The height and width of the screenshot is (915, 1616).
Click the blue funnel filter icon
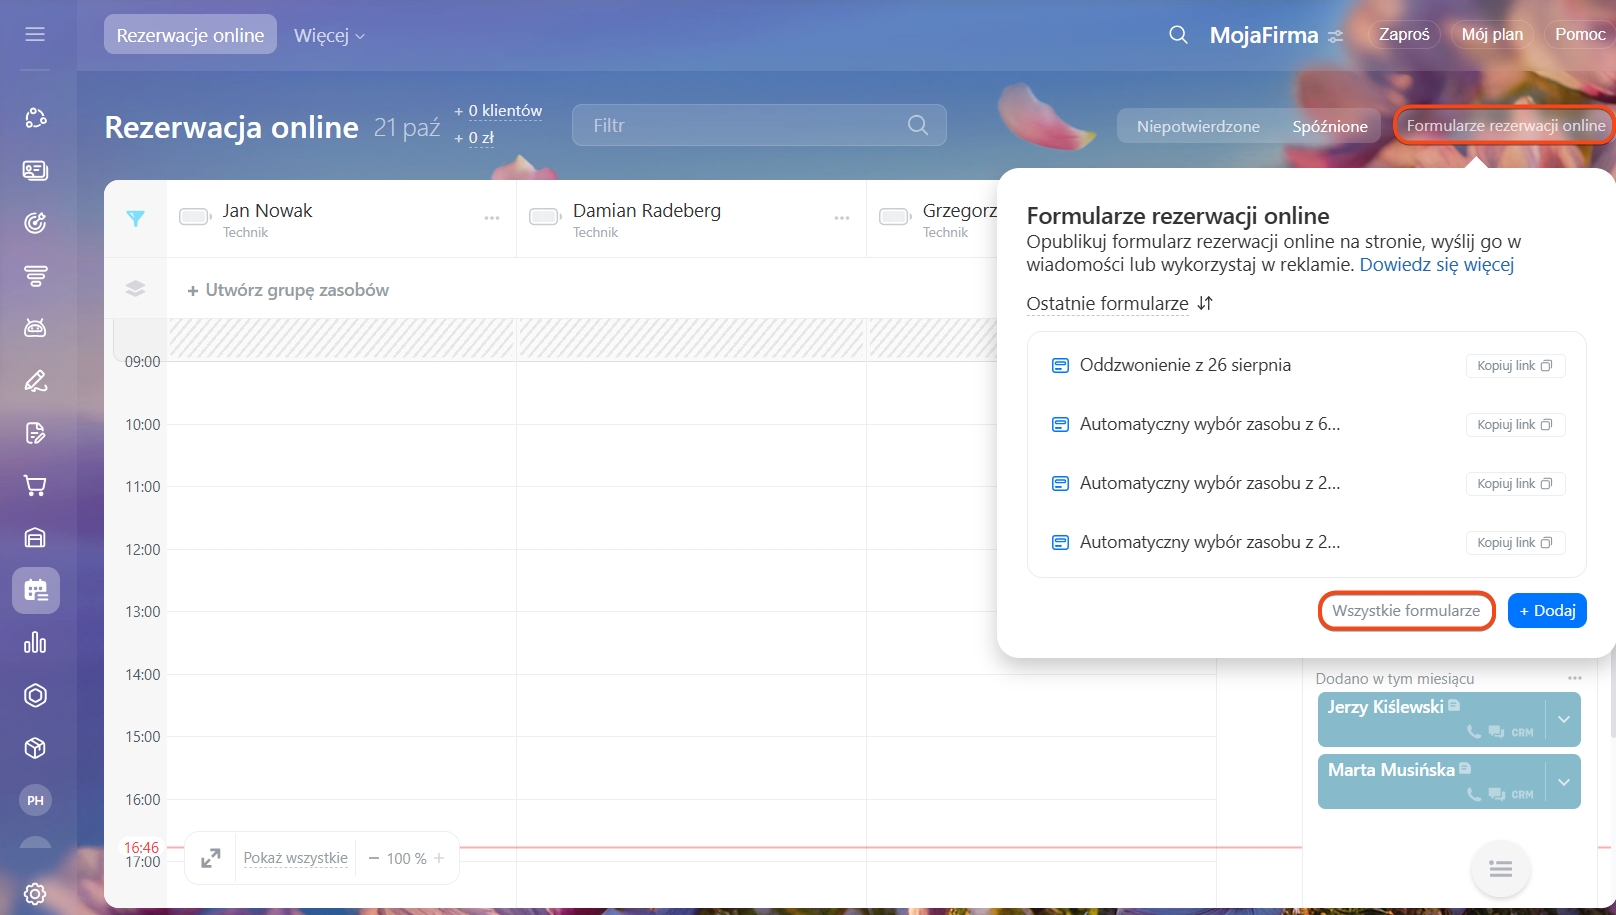click(x=136, y=219)
